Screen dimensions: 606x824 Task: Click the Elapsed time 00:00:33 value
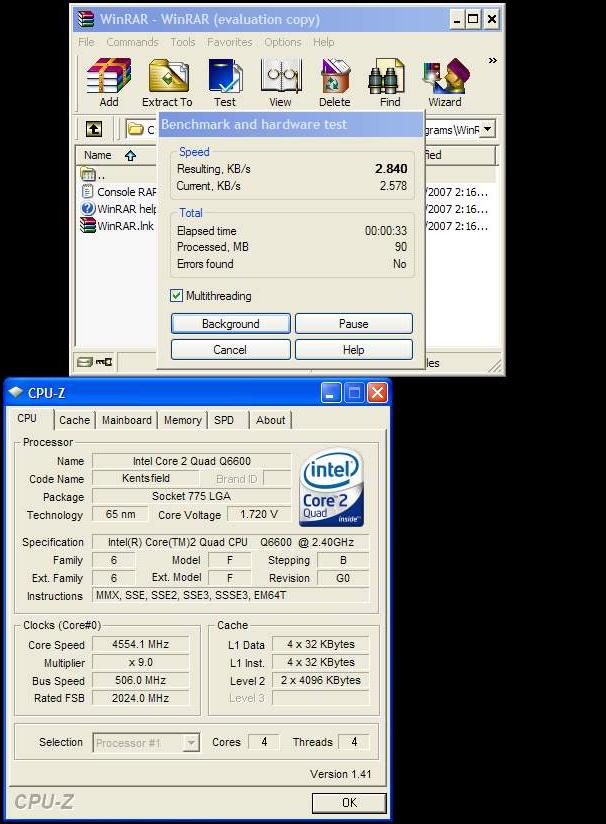386,231
